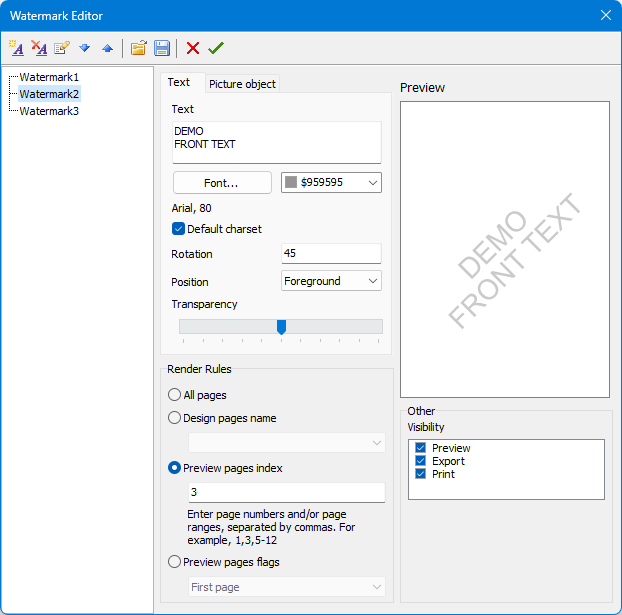Save watermarks using the floppy disk icon
Image resolution: width=622 pixels, height=615 pixels.
pos(161,48)
